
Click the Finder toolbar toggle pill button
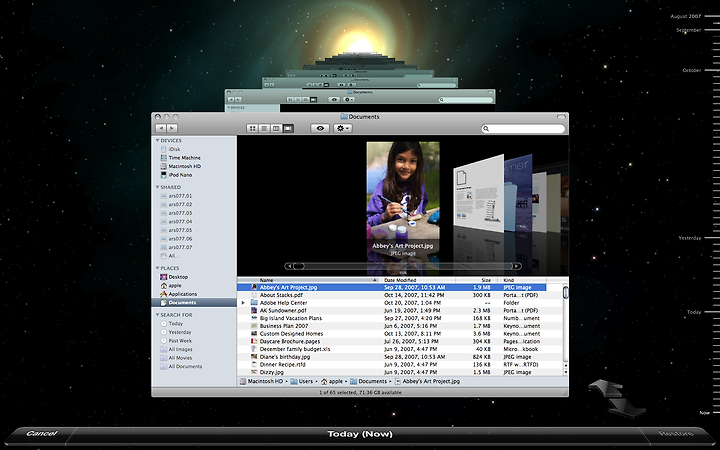pos(561,117)
